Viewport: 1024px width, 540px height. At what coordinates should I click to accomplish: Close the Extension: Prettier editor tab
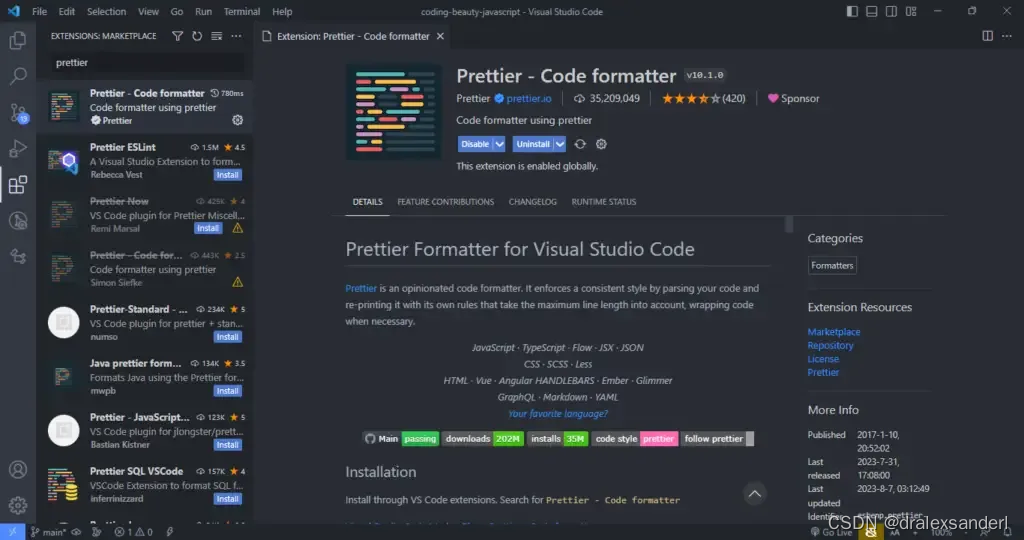tap(440, 36)
